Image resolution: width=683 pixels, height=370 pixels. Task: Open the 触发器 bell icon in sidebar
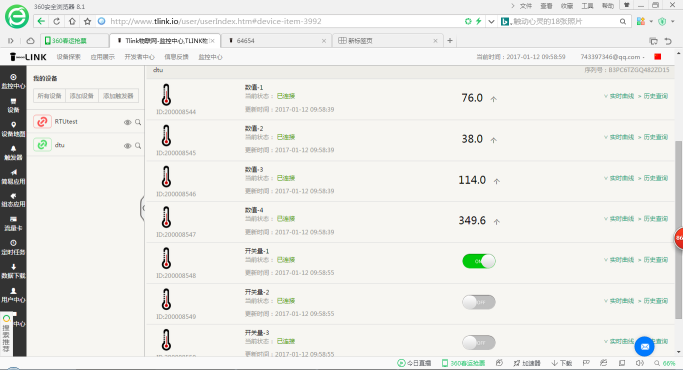click(13, 149)
